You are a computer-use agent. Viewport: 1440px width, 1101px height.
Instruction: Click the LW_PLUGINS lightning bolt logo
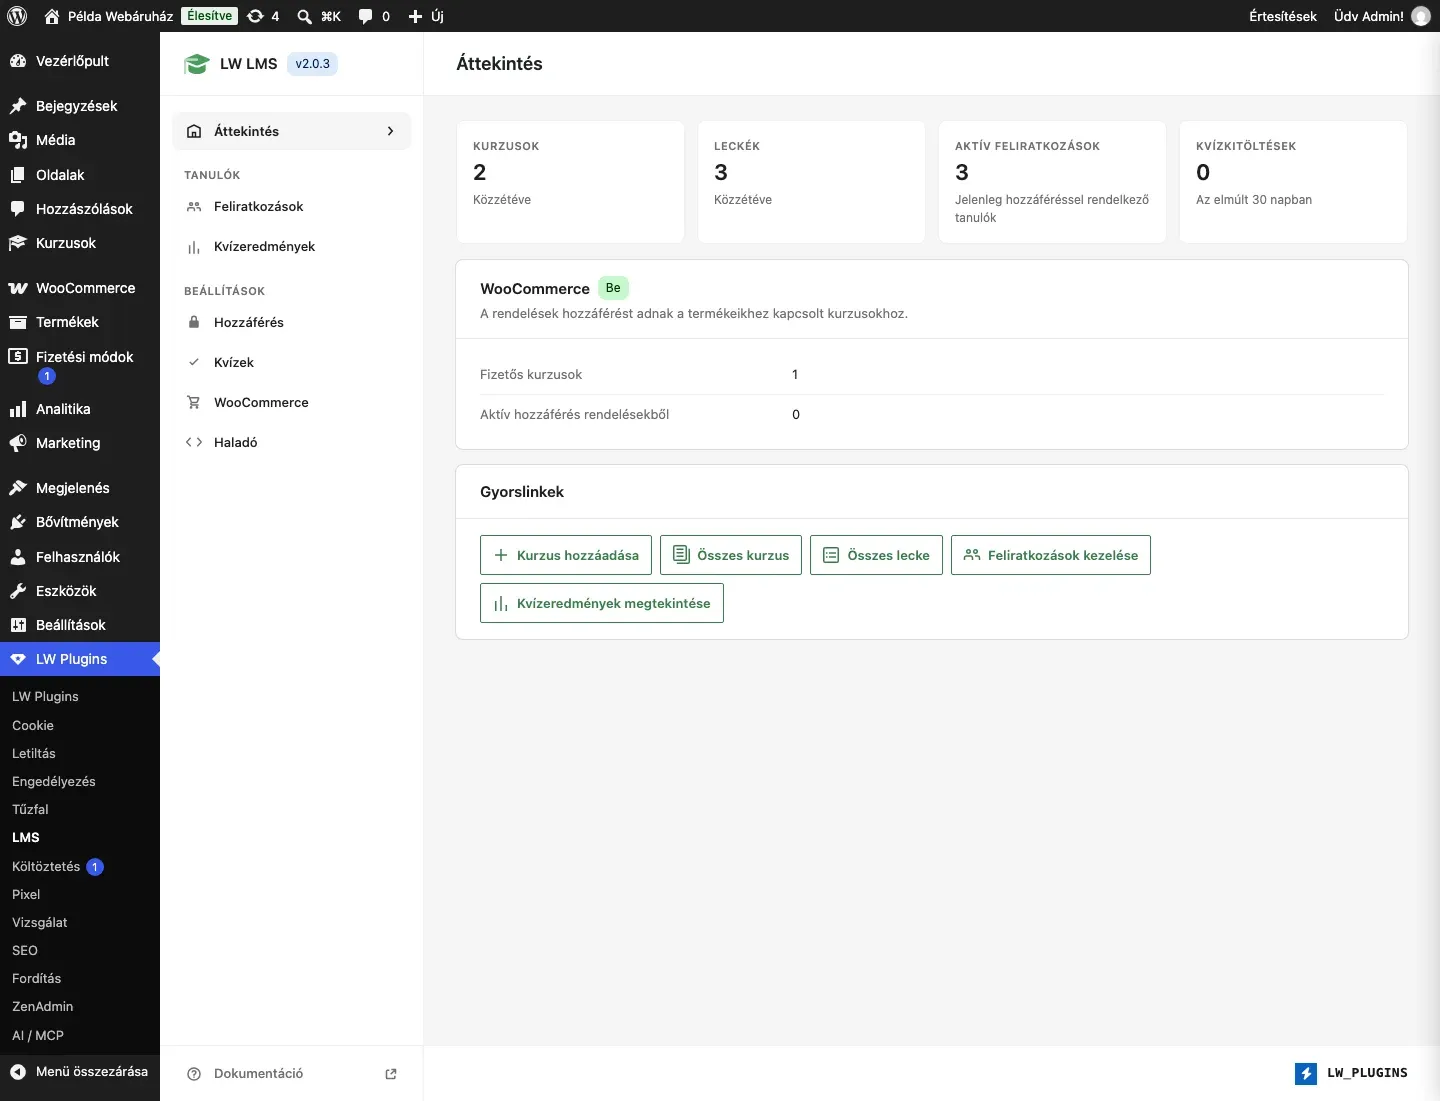(1306, 1073)
